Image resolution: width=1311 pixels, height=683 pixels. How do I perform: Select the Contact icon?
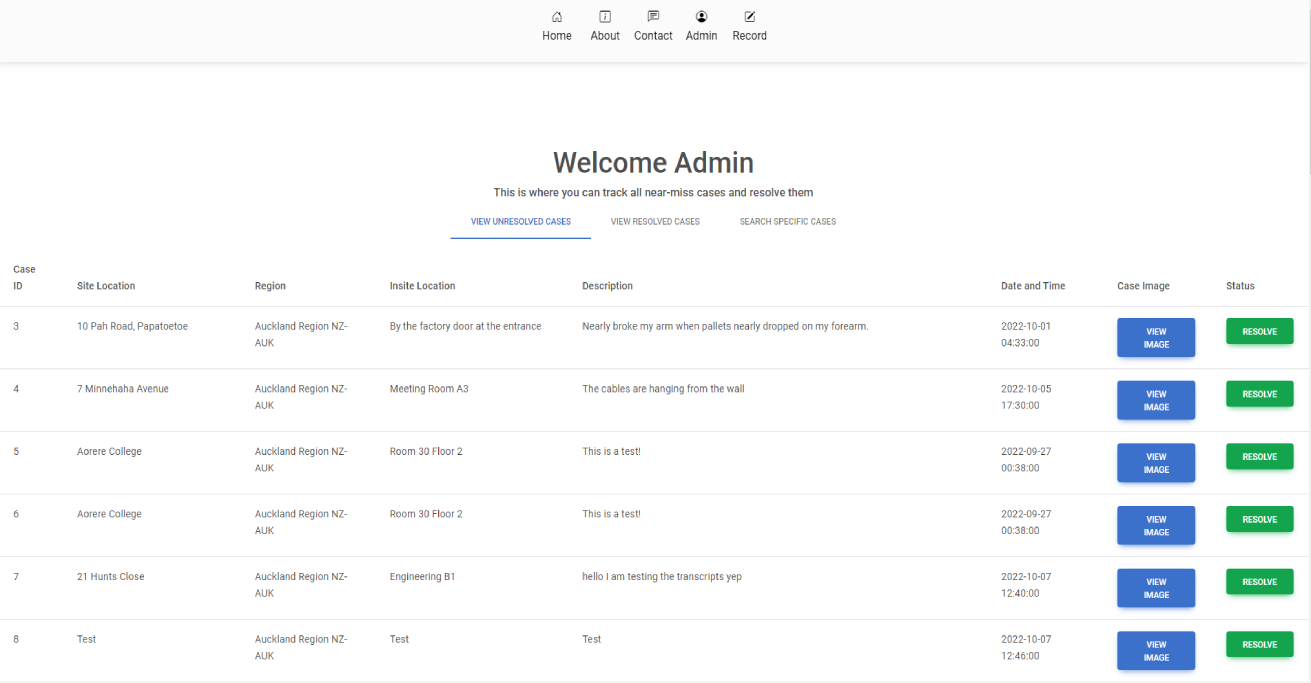tap(652, 24)
